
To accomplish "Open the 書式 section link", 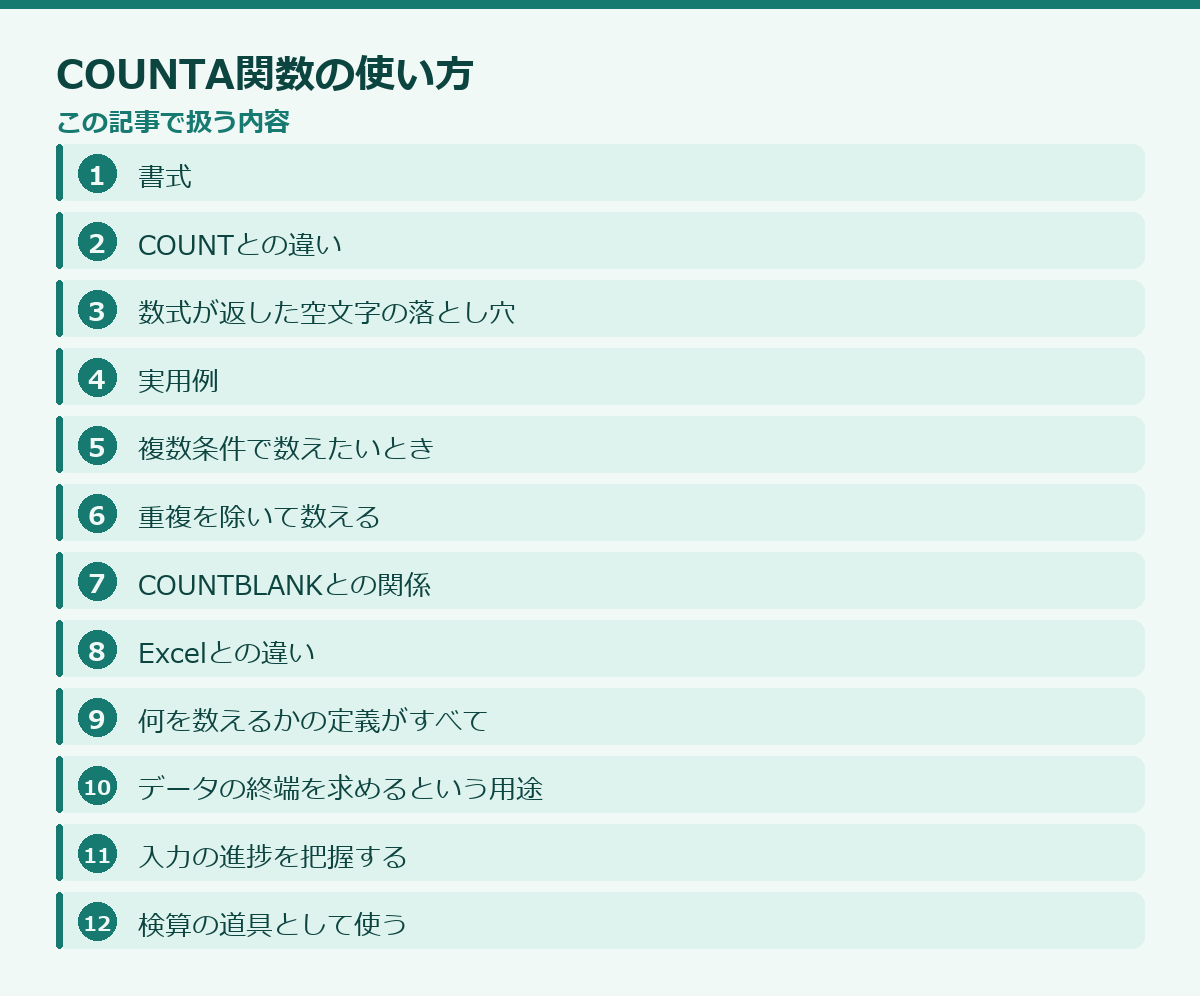I will [x=600, y=173].
